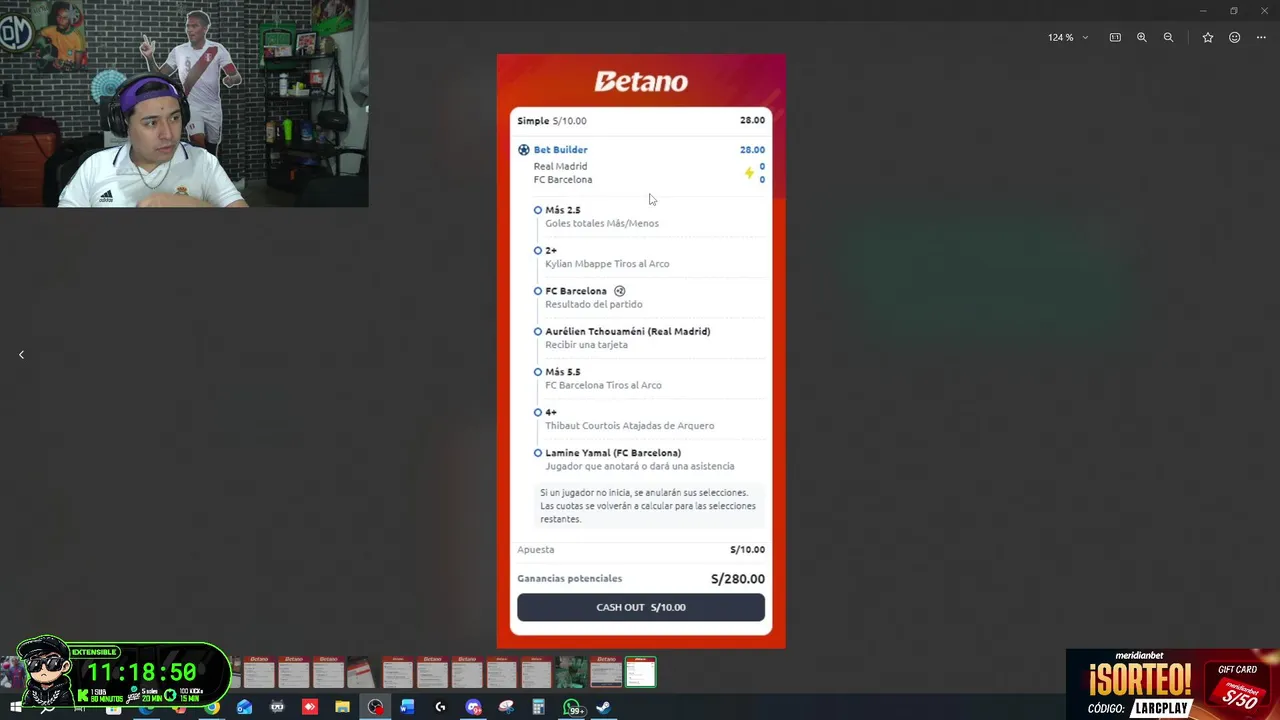1280x720 pixels.
Task: Select the 4+ Courtois saves bullet
Action: click(538, 412)
